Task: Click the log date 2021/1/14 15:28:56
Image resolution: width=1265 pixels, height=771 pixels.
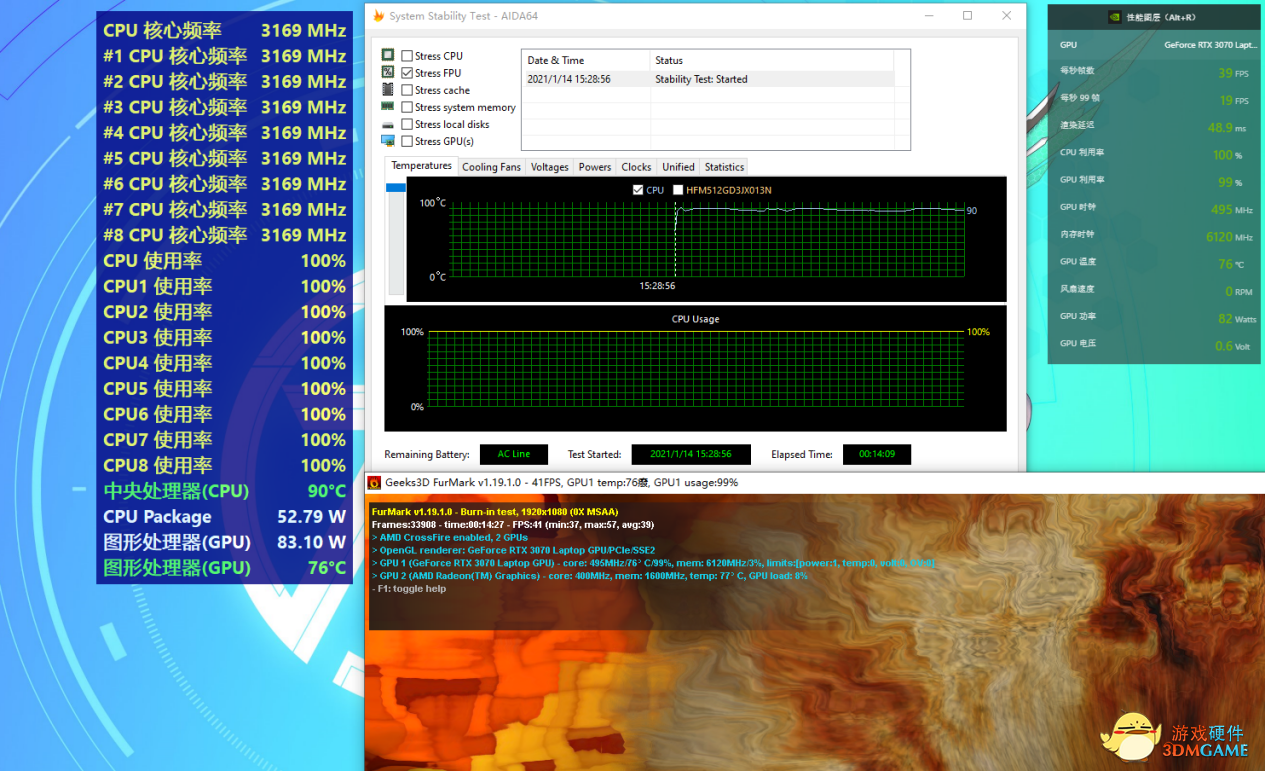Action: (569, 79)
